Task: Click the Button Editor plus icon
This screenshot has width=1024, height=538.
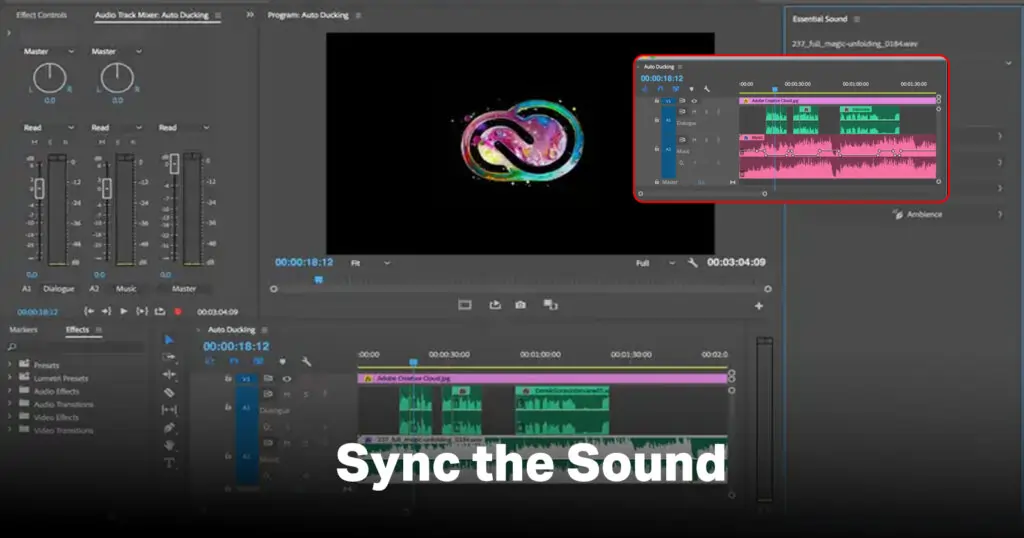Action: 758,306
